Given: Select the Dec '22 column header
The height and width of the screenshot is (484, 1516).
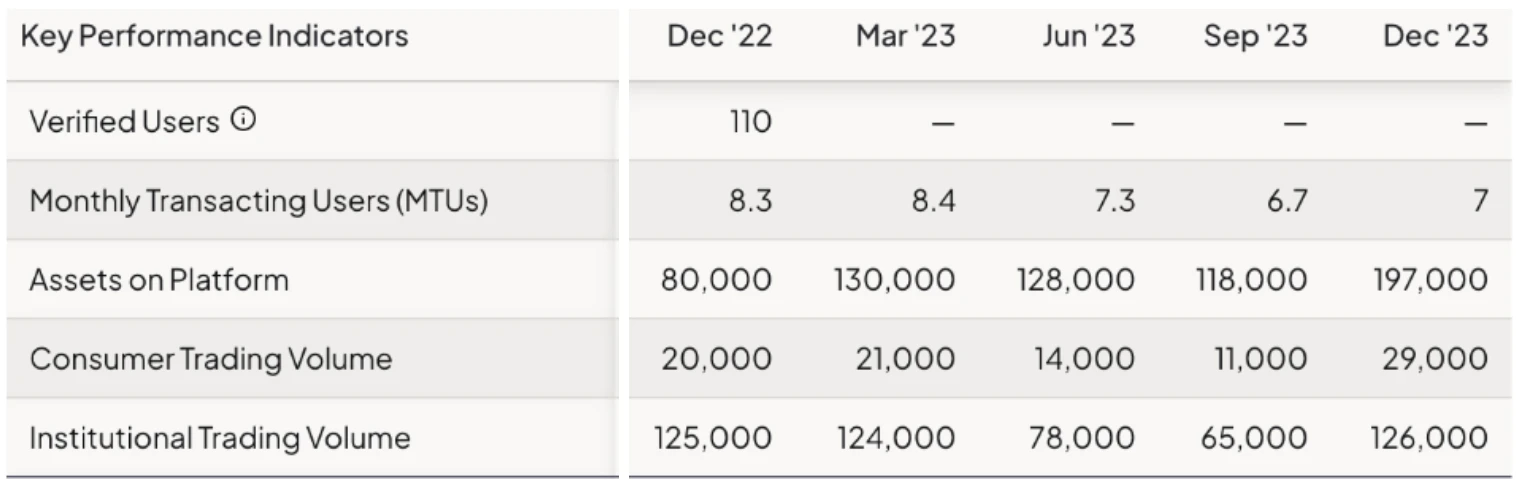Looking at the screenshot, I should click(719, 37).
